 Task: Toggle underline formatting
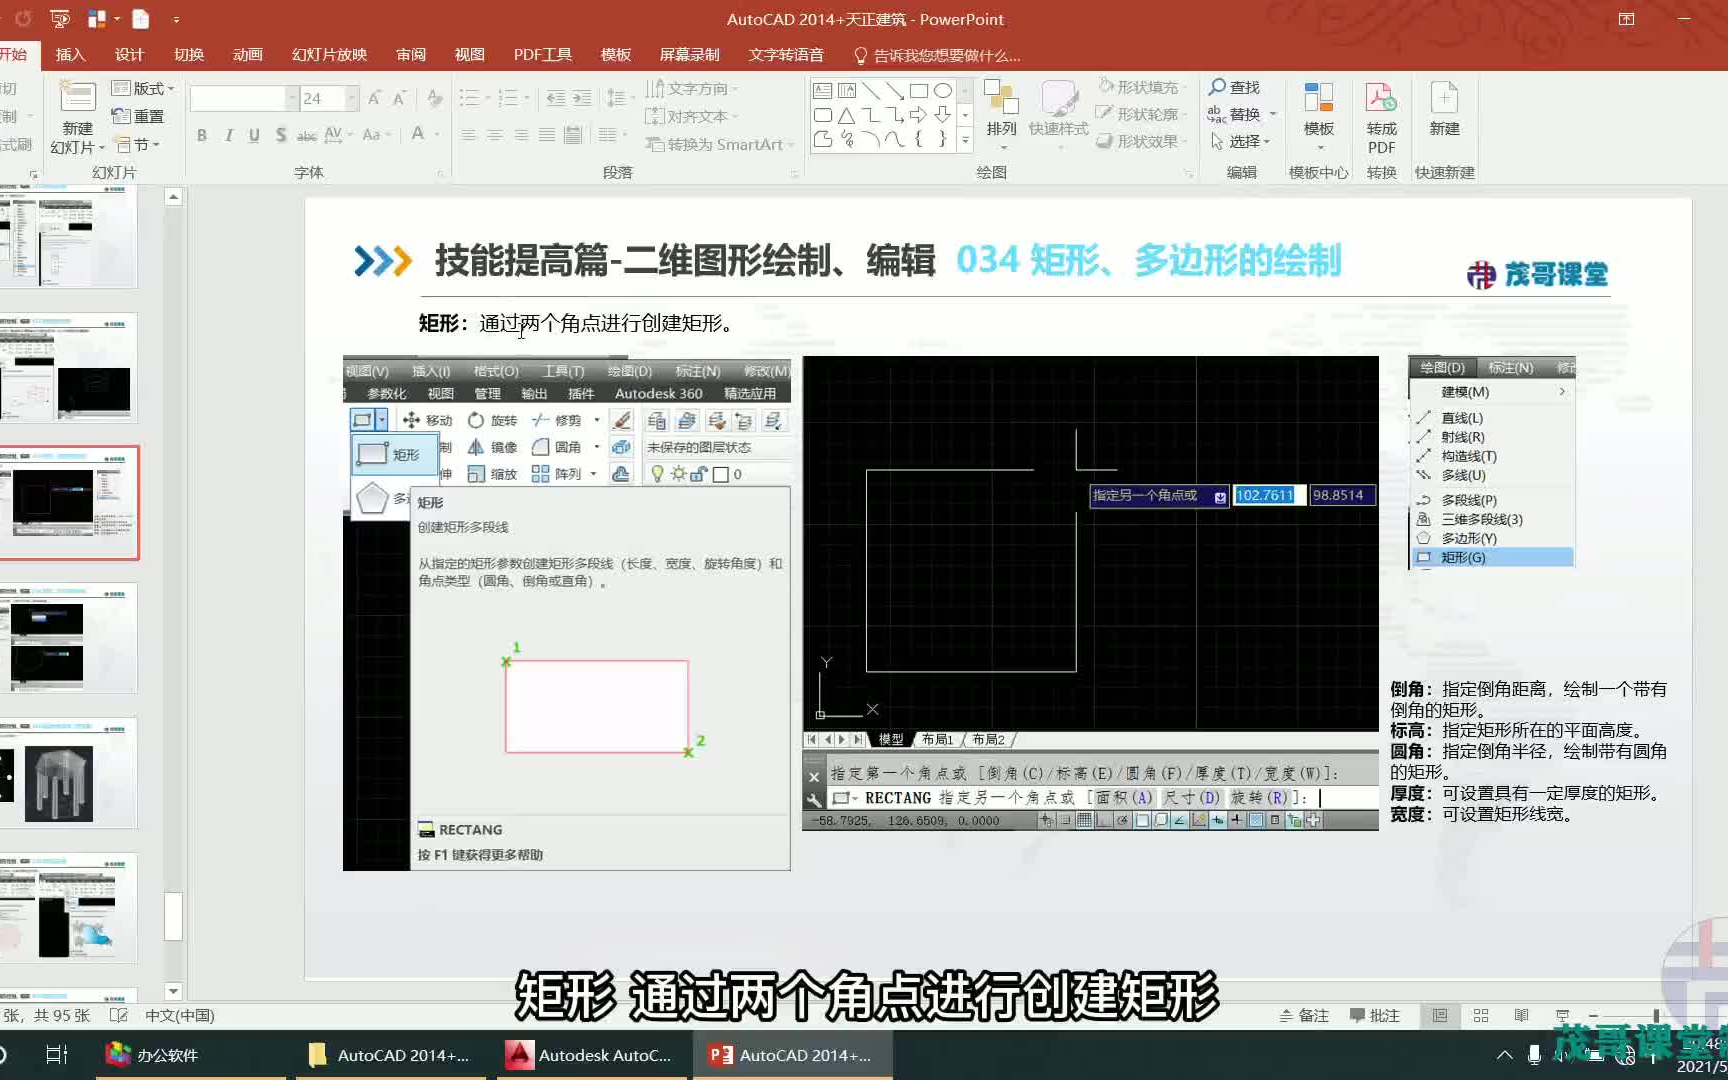pos(254,134)
